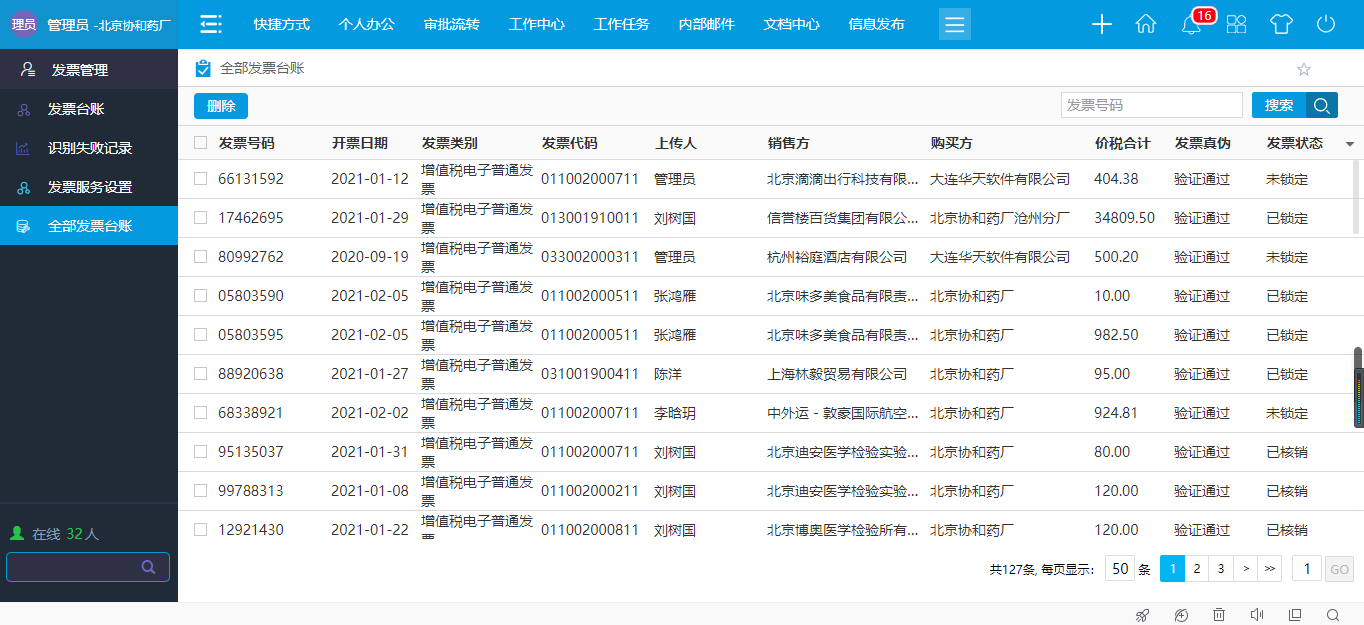Click the plus icon in header
1364x625 pixels.
[x=1101, y=25]
